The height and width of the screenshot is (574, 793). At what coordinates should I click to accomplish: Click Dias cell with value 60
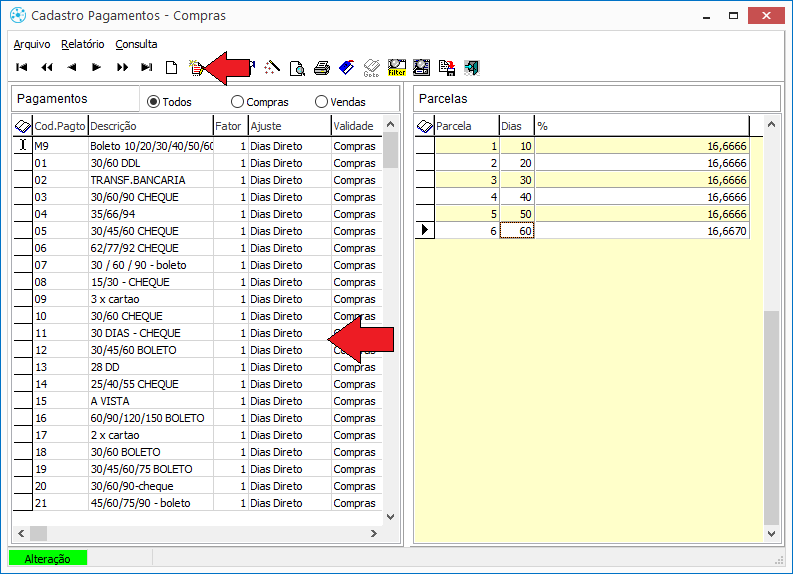pyautogui.click(x=517, y=231)
